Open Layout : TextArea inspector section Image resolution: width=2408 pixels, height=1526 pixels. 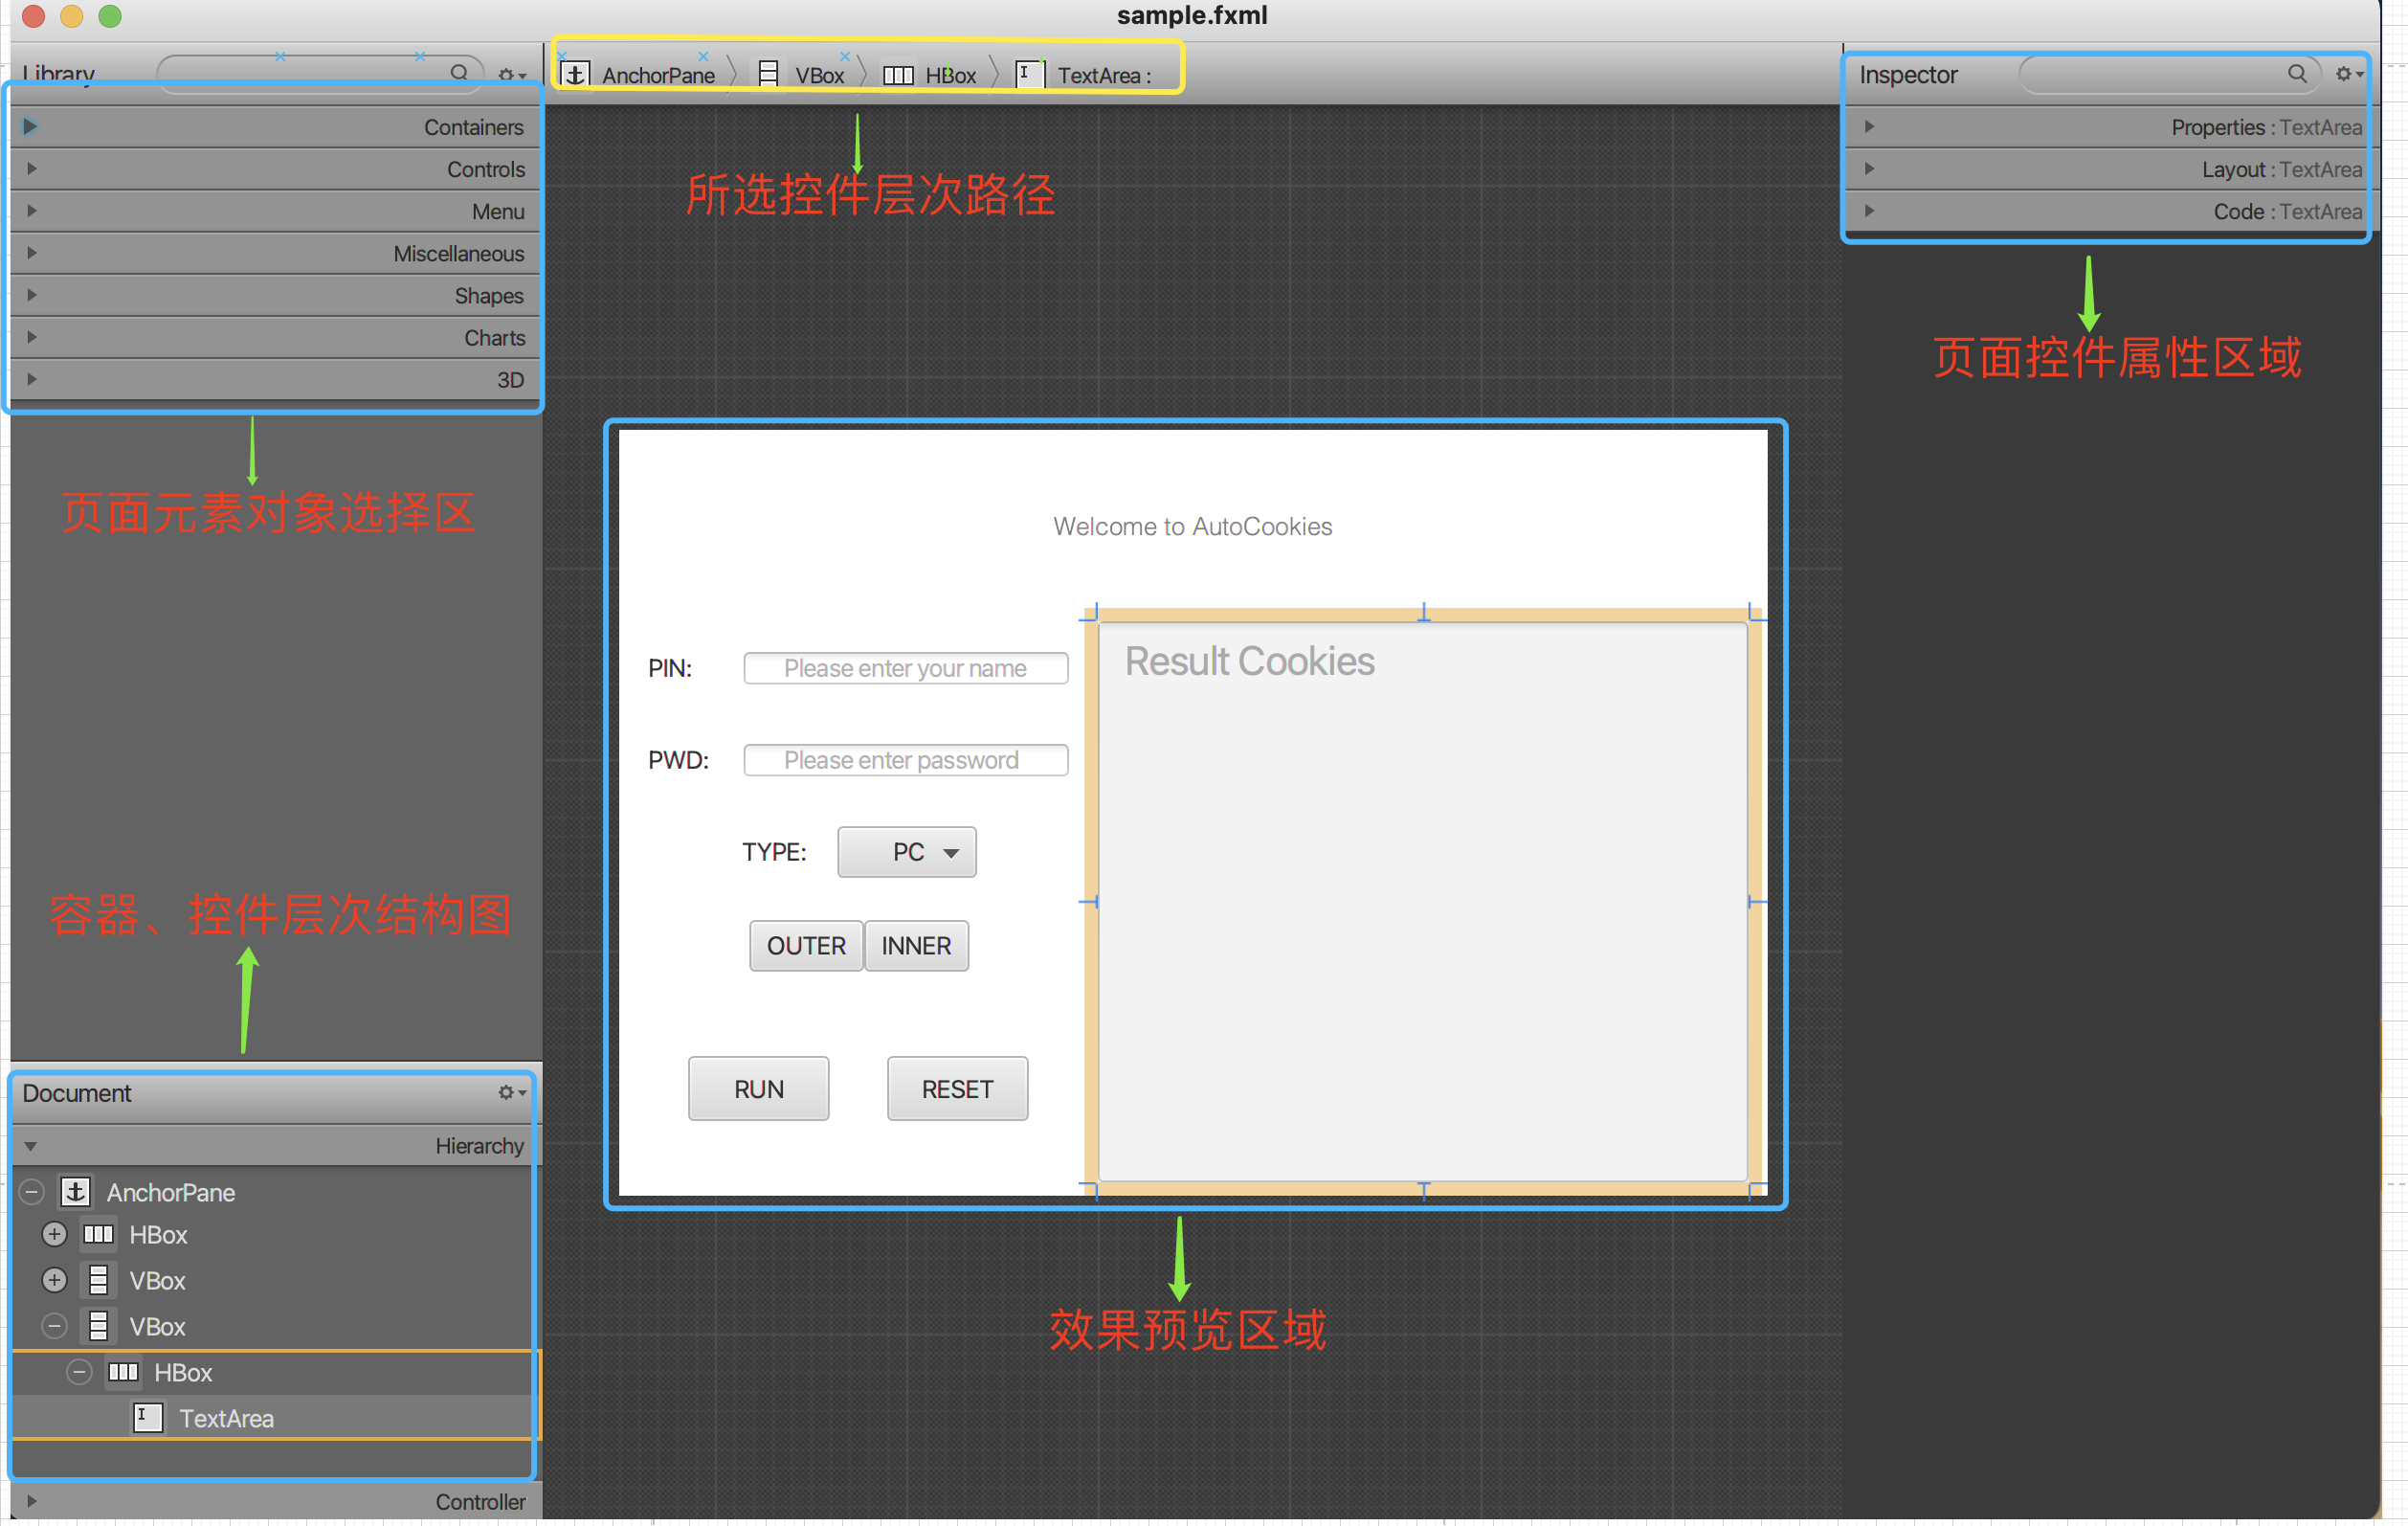1869,169
